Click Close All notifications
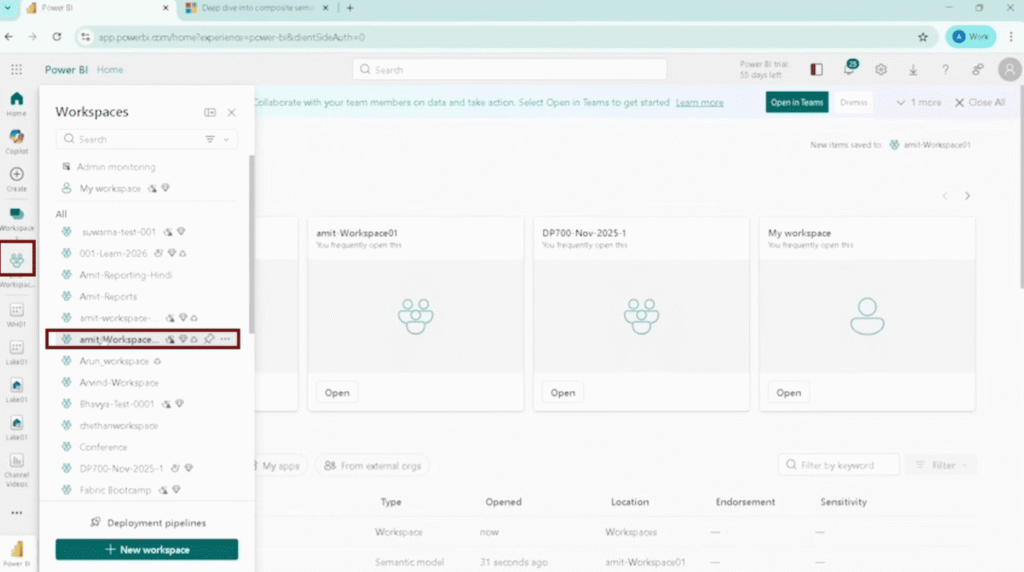The image size is (1024, 572). (980, 103)
